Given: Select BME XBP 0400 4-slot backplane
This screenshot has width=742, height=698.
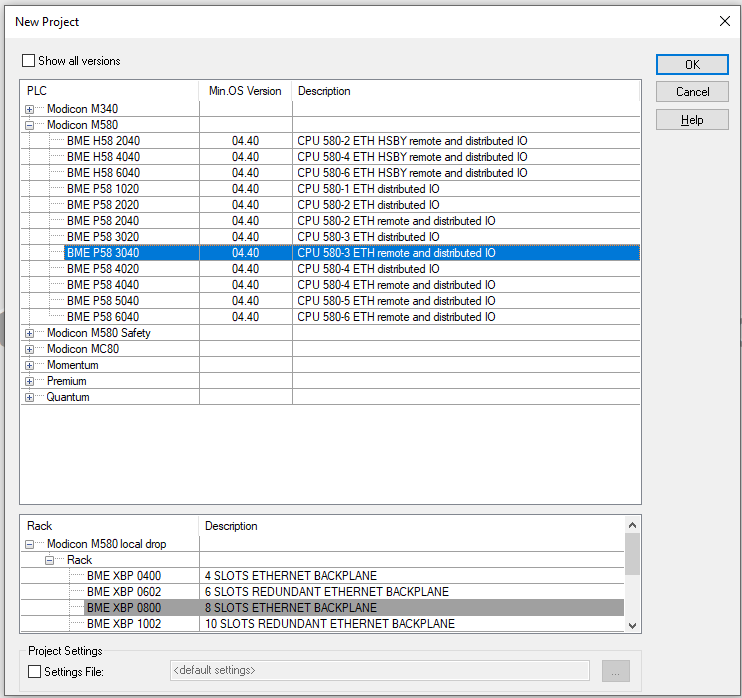Looking at the screenshot, I should click(123, 576).
